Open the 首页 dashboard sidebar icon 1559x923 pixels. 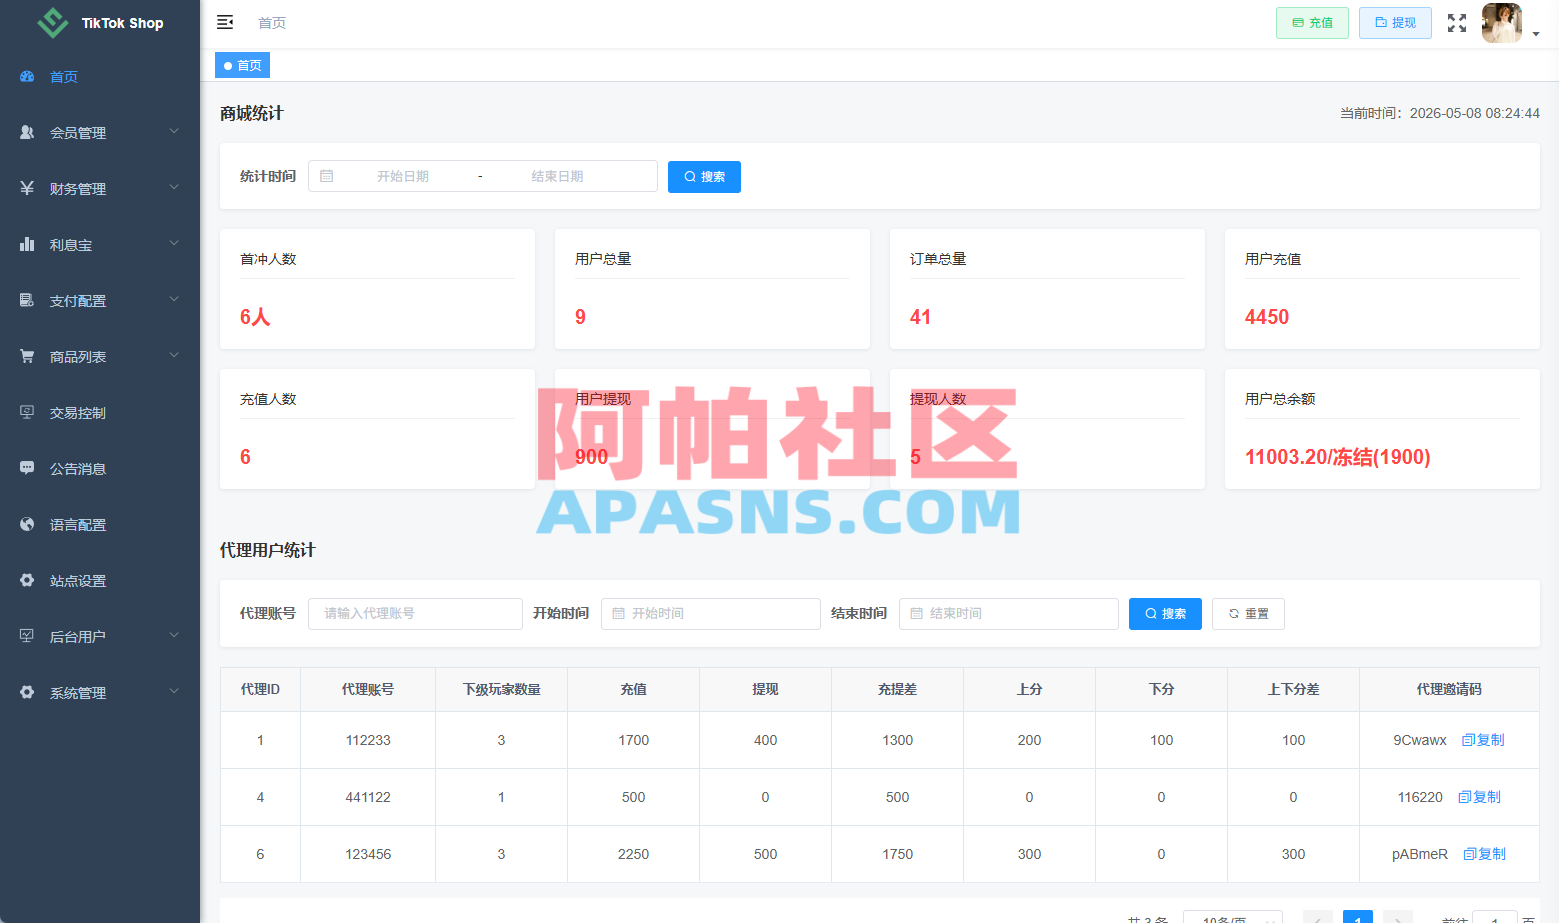coord(27,76)
